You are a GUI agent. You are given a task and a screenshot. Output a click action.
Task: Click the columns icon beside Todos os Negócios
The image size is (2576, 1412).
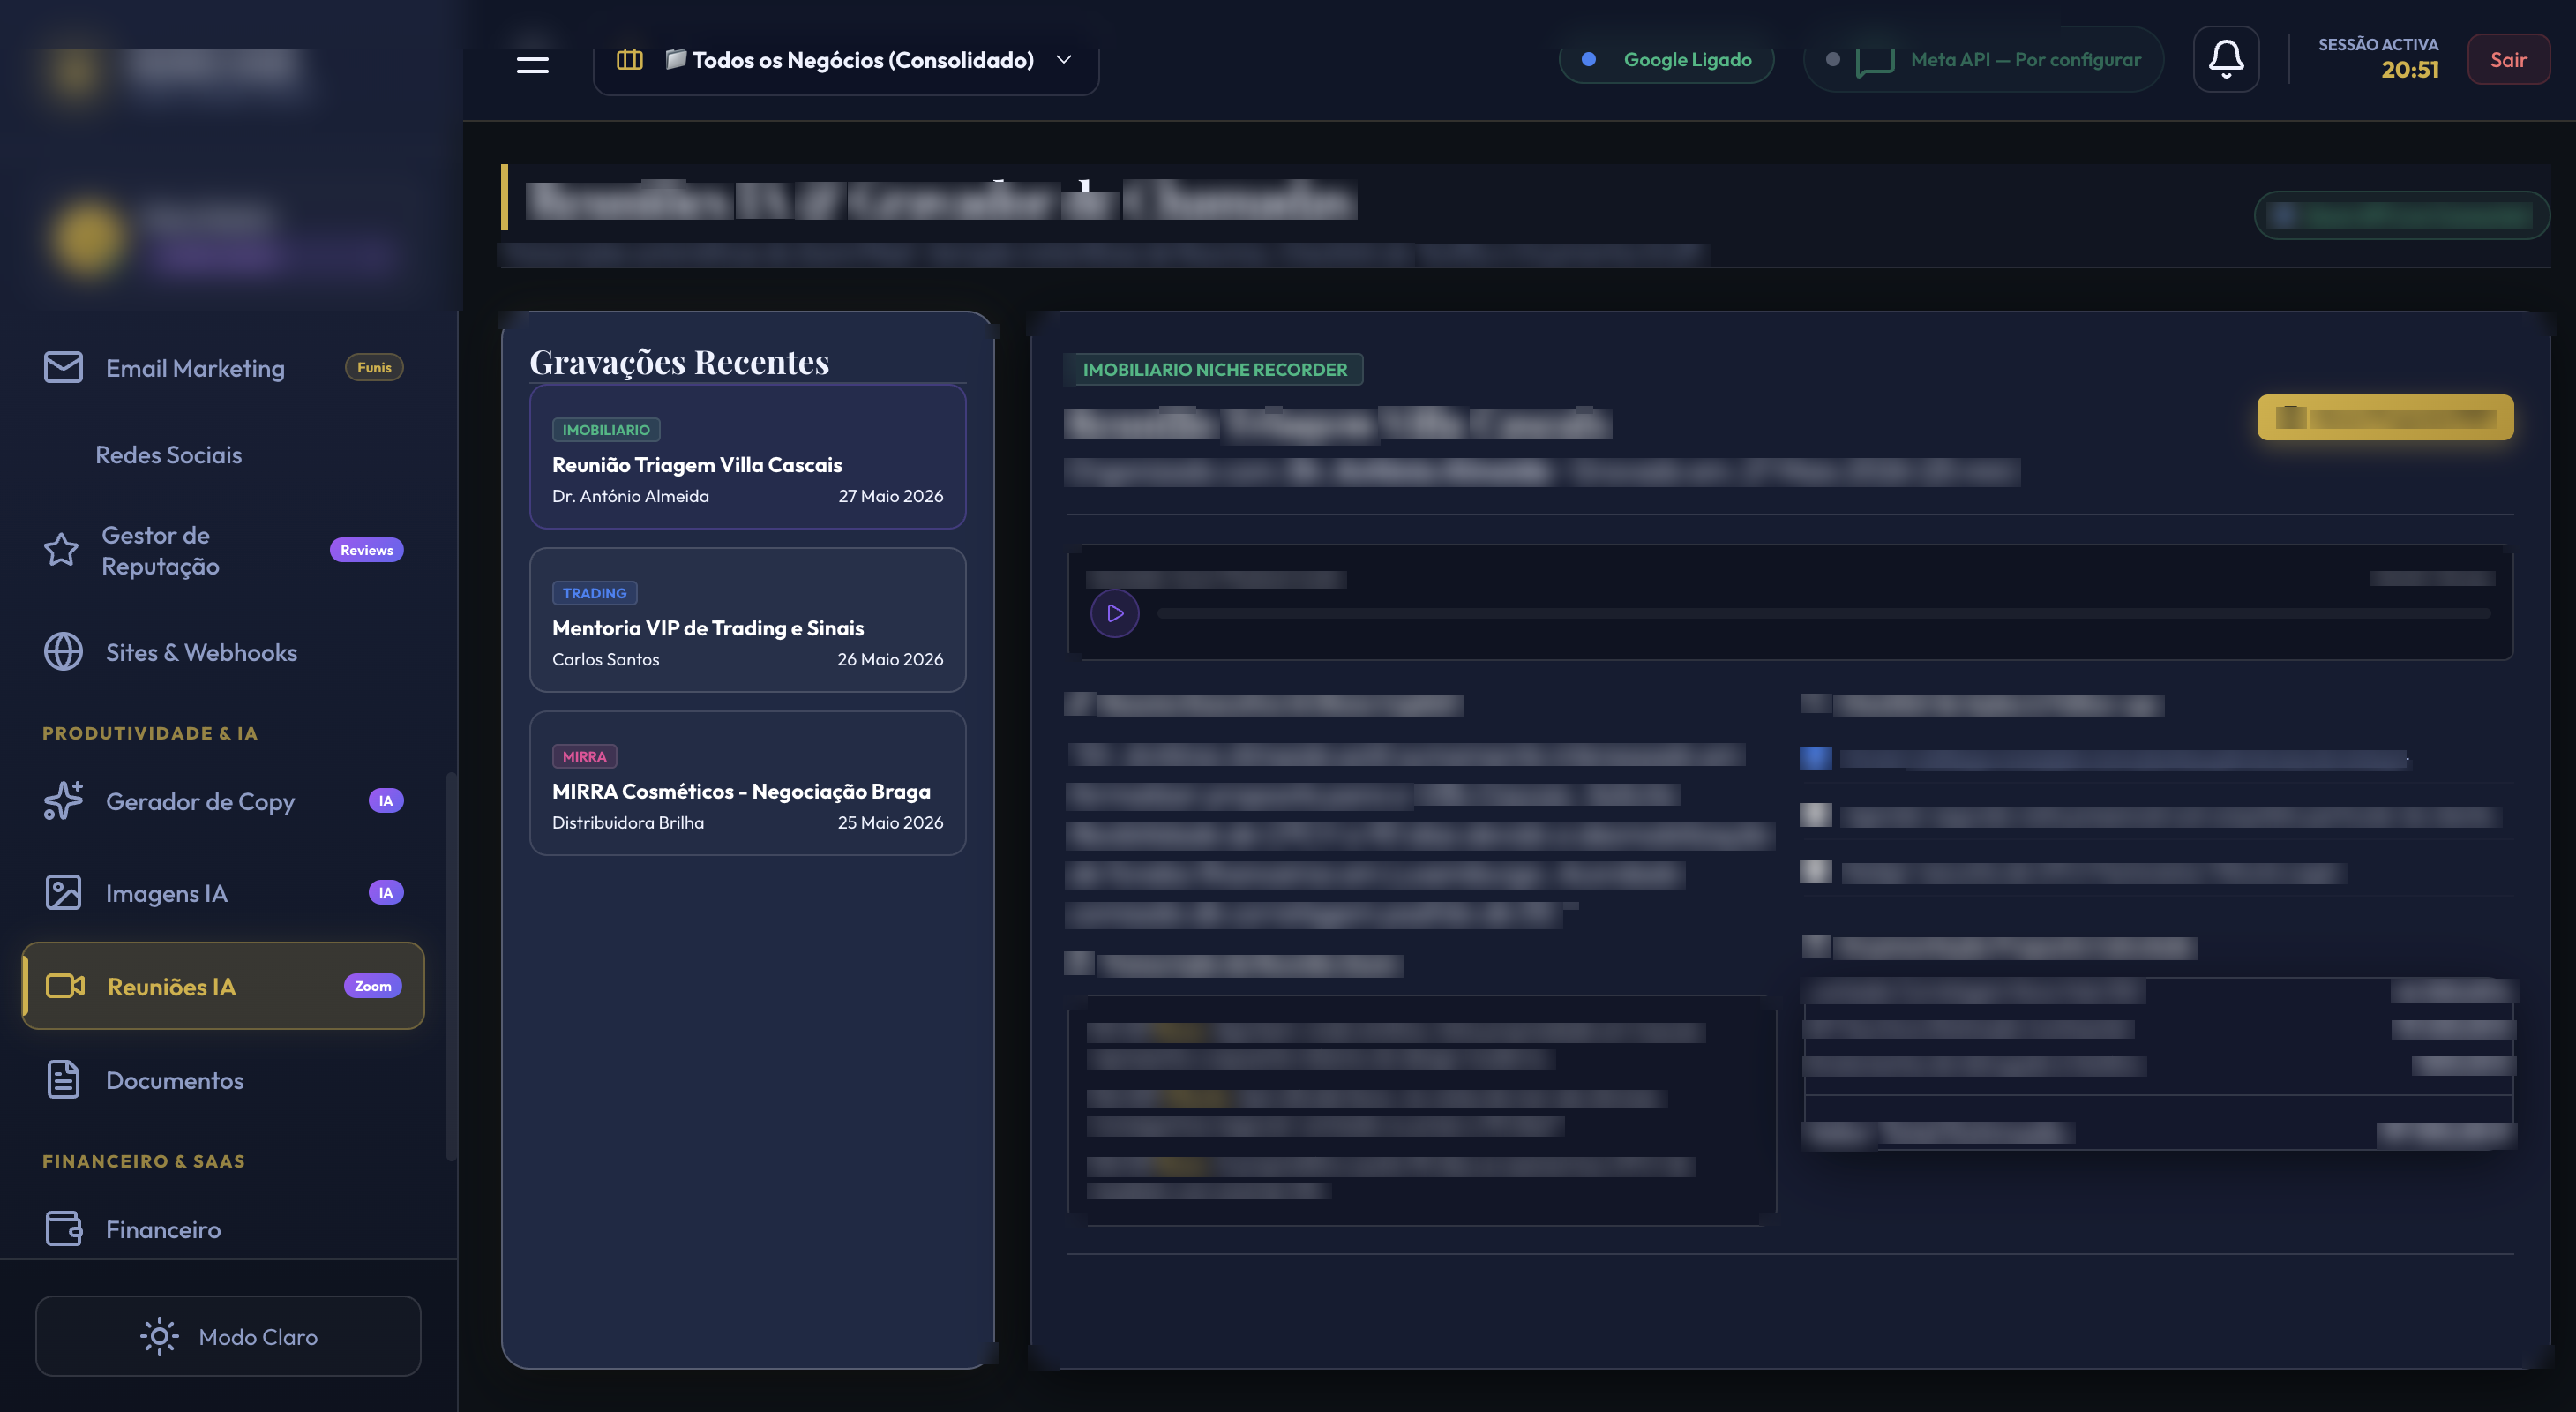click(629, 60)
